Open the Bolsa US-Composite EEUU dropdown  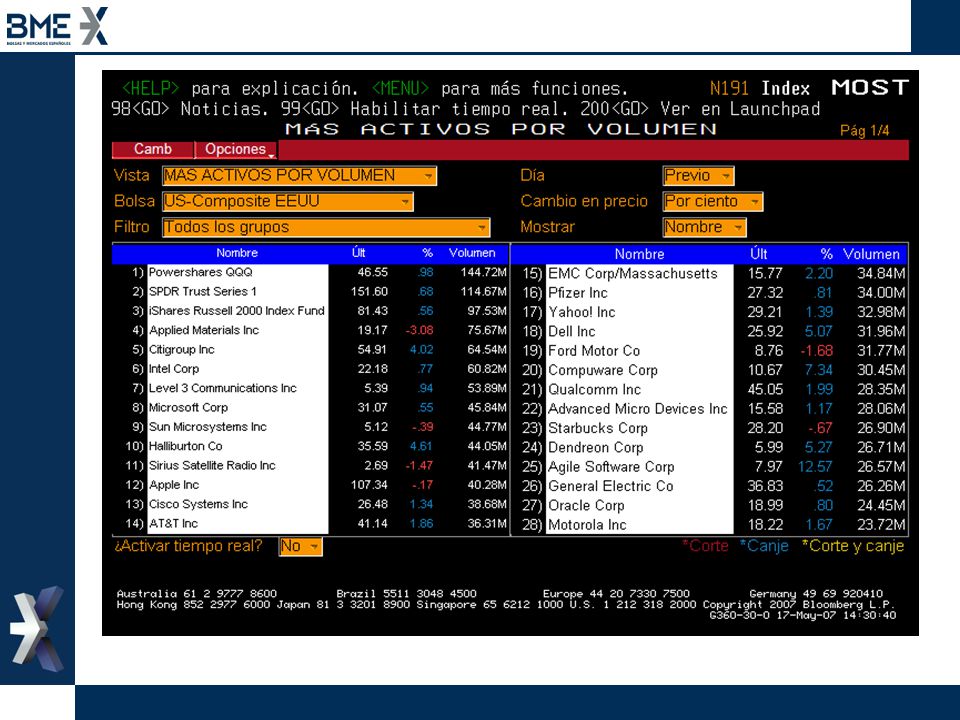[x=288, y=201]
